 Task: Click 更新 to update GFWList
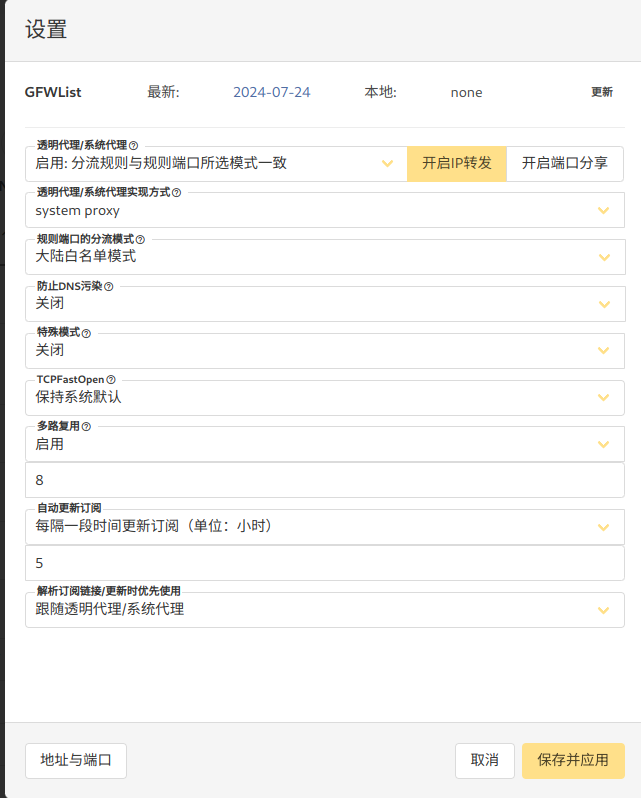[x=601, y=92]
